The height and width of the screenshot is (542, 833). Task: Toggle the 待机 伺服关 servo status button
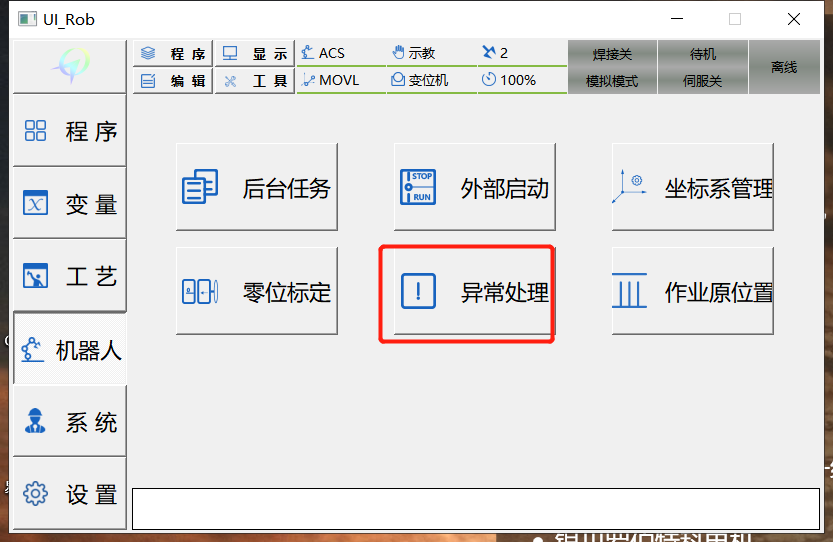click(702, 67)
